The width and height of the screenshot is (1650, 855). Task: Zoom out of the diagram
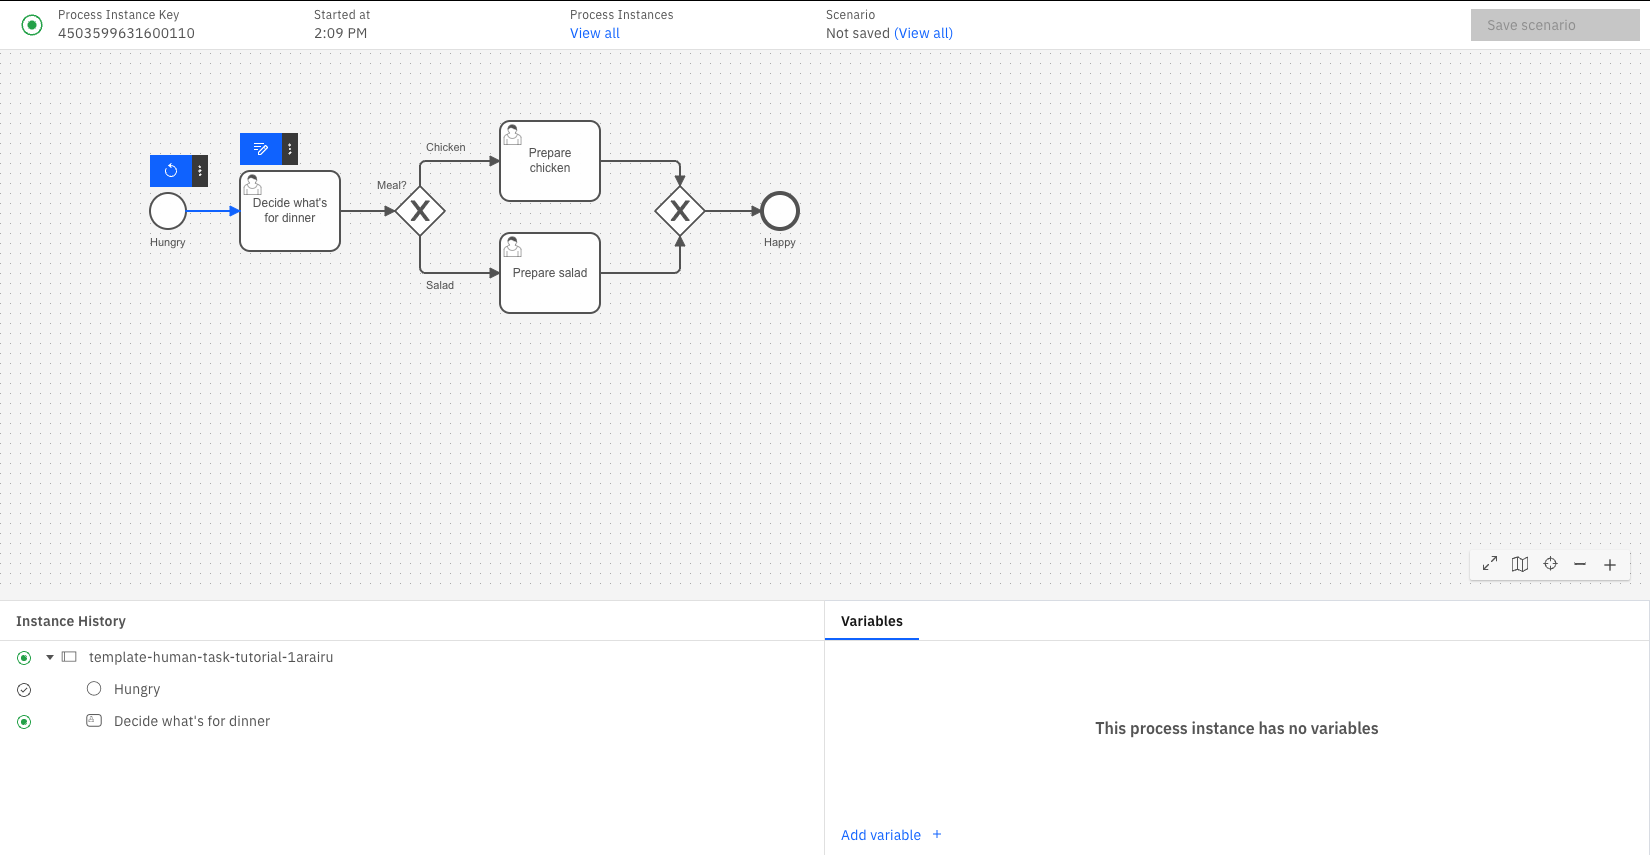[x=1580, y=564]
